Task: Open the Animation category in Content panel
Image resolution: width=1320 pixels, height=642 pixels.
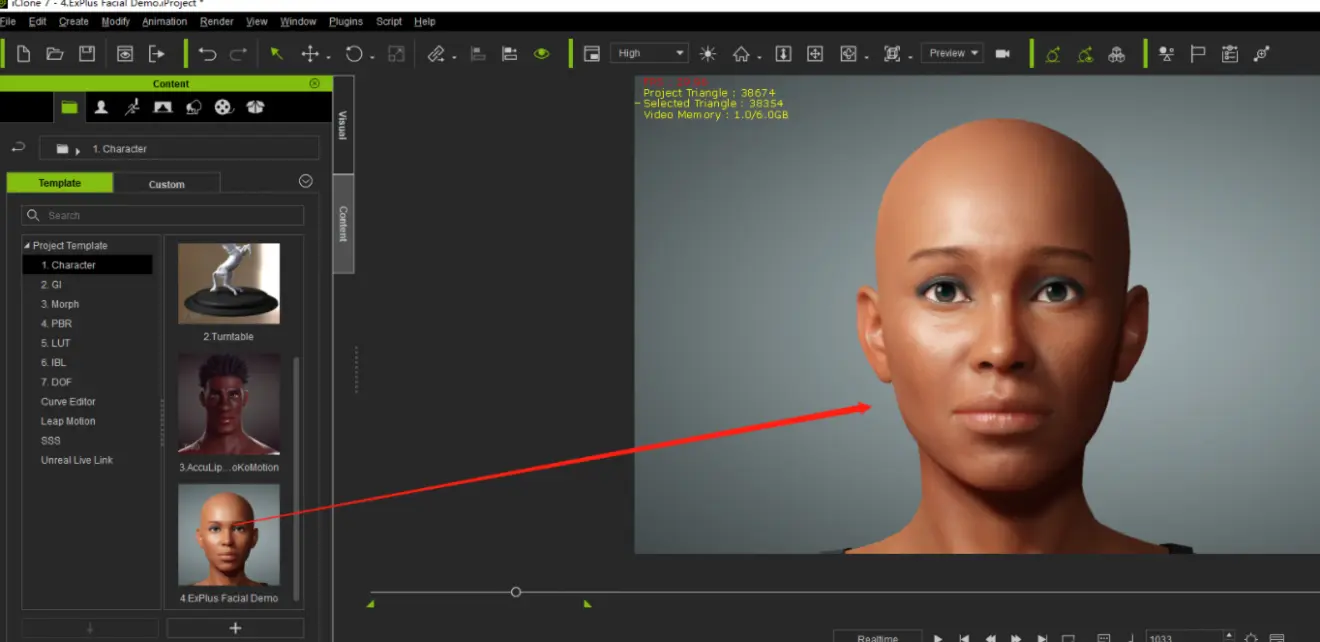Action: [132, 107]
